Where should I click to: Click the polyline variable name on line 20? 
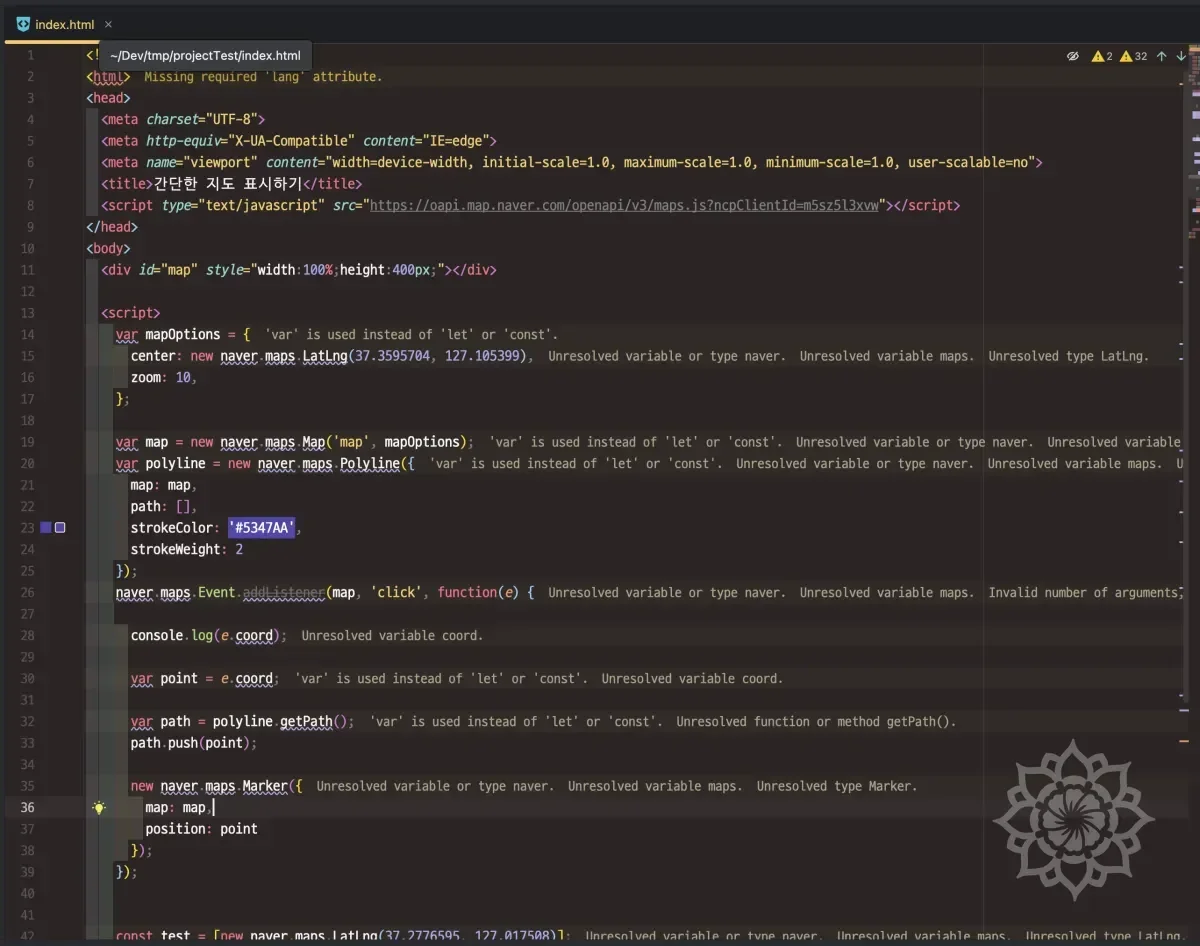(x=175, y=463)
